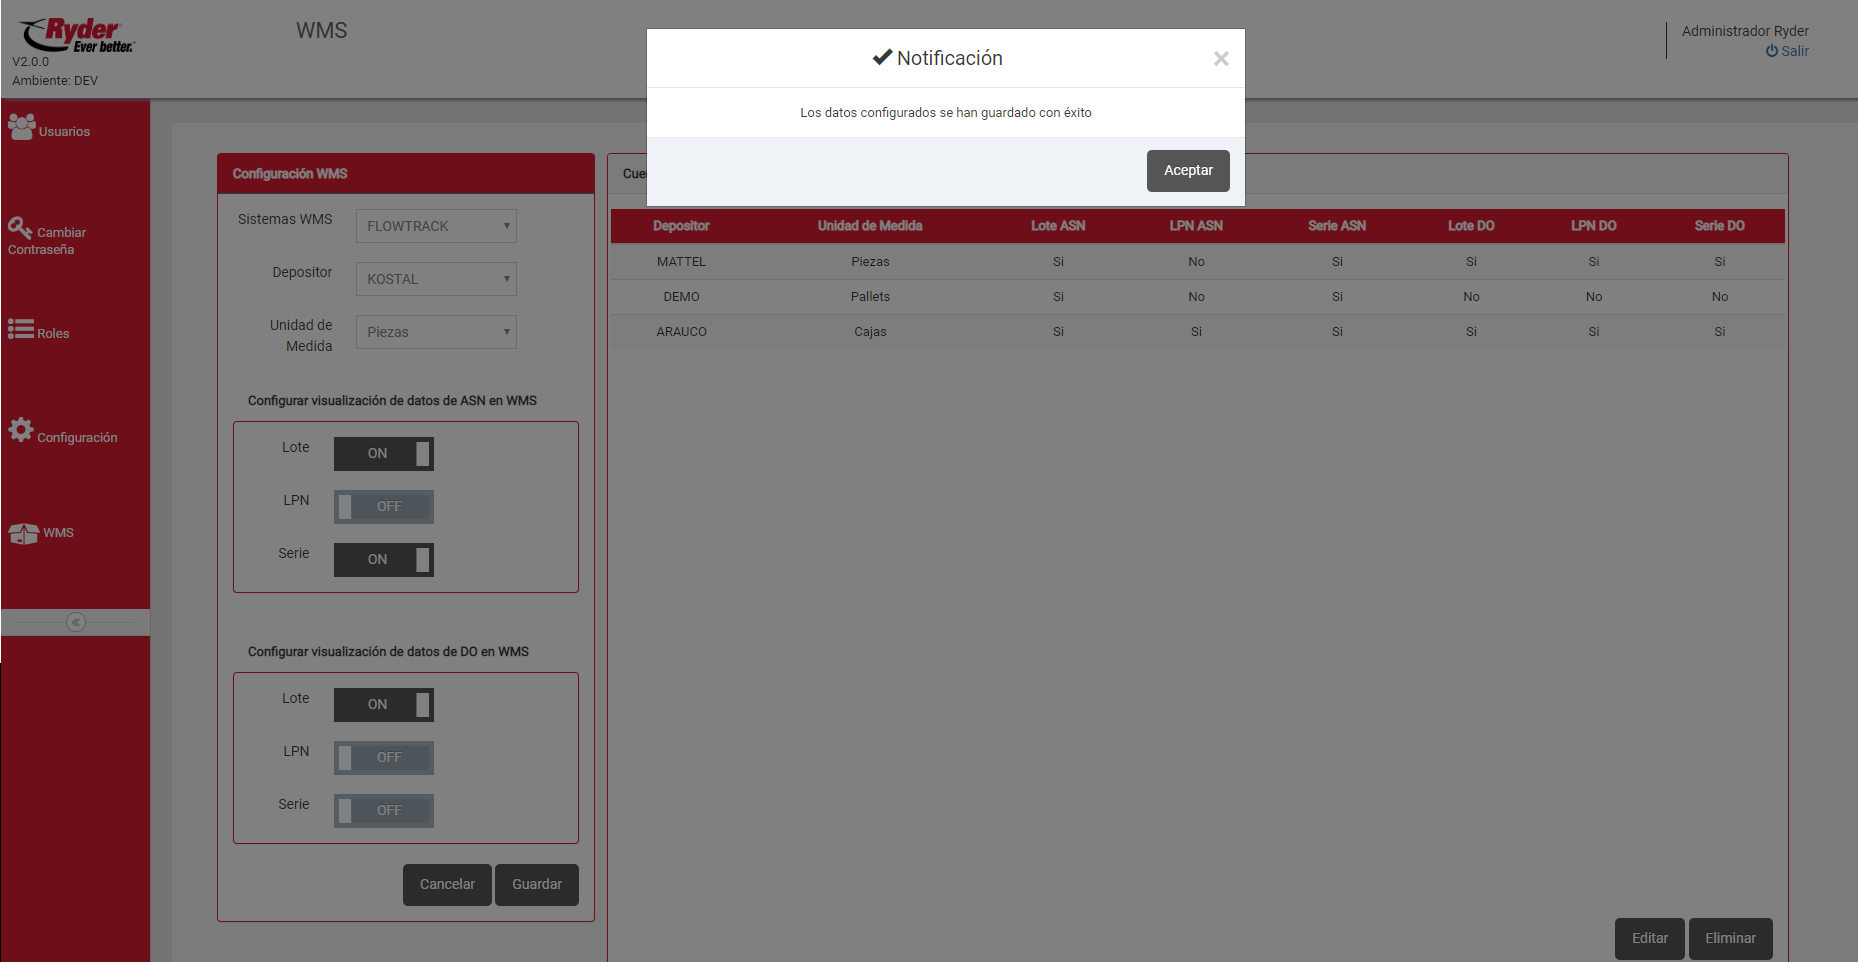Image resolution: width=1858 pixels, height=962 pixels.
Task: Click the Eliminar button
Action: pyautogui.click(x=1730, y=939)
